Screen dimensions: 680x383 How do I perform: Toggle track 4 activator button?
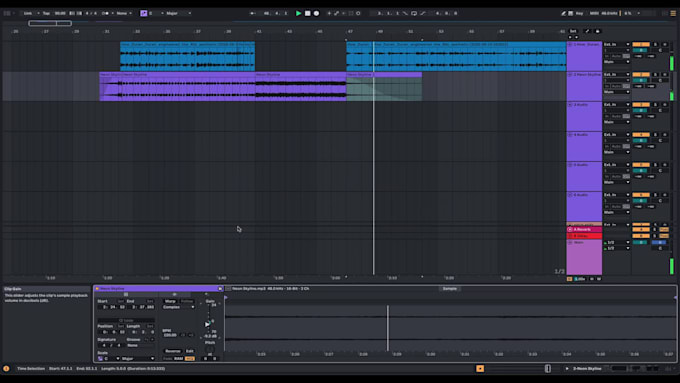[641, 135]
